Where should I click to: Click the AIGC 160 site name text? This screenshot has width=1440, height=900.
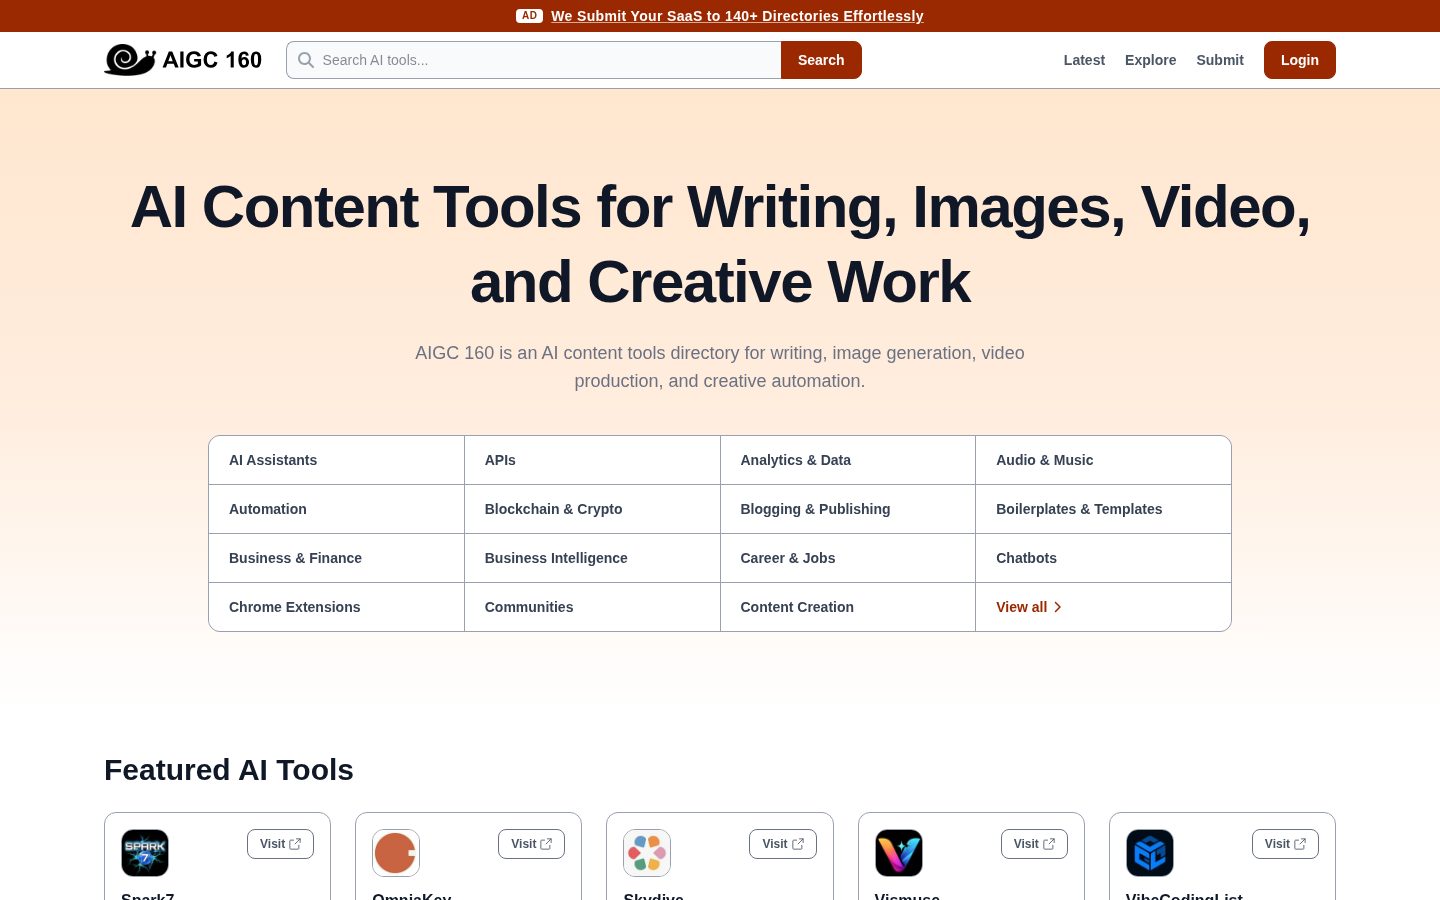point(212,60)
